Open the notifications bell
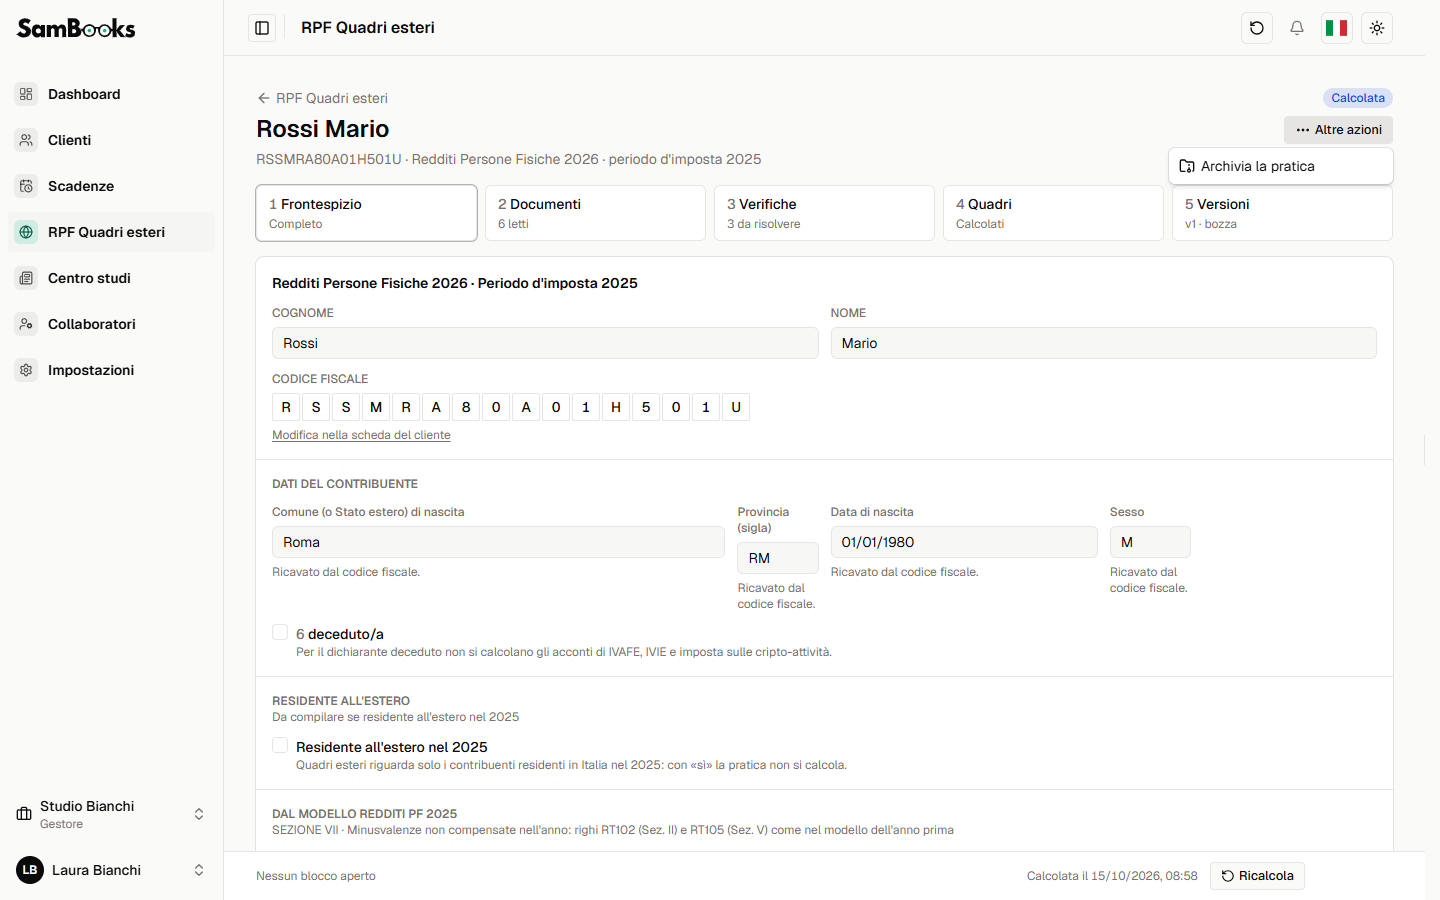Screen dimensions: 1440x900 coord(1297,28)
